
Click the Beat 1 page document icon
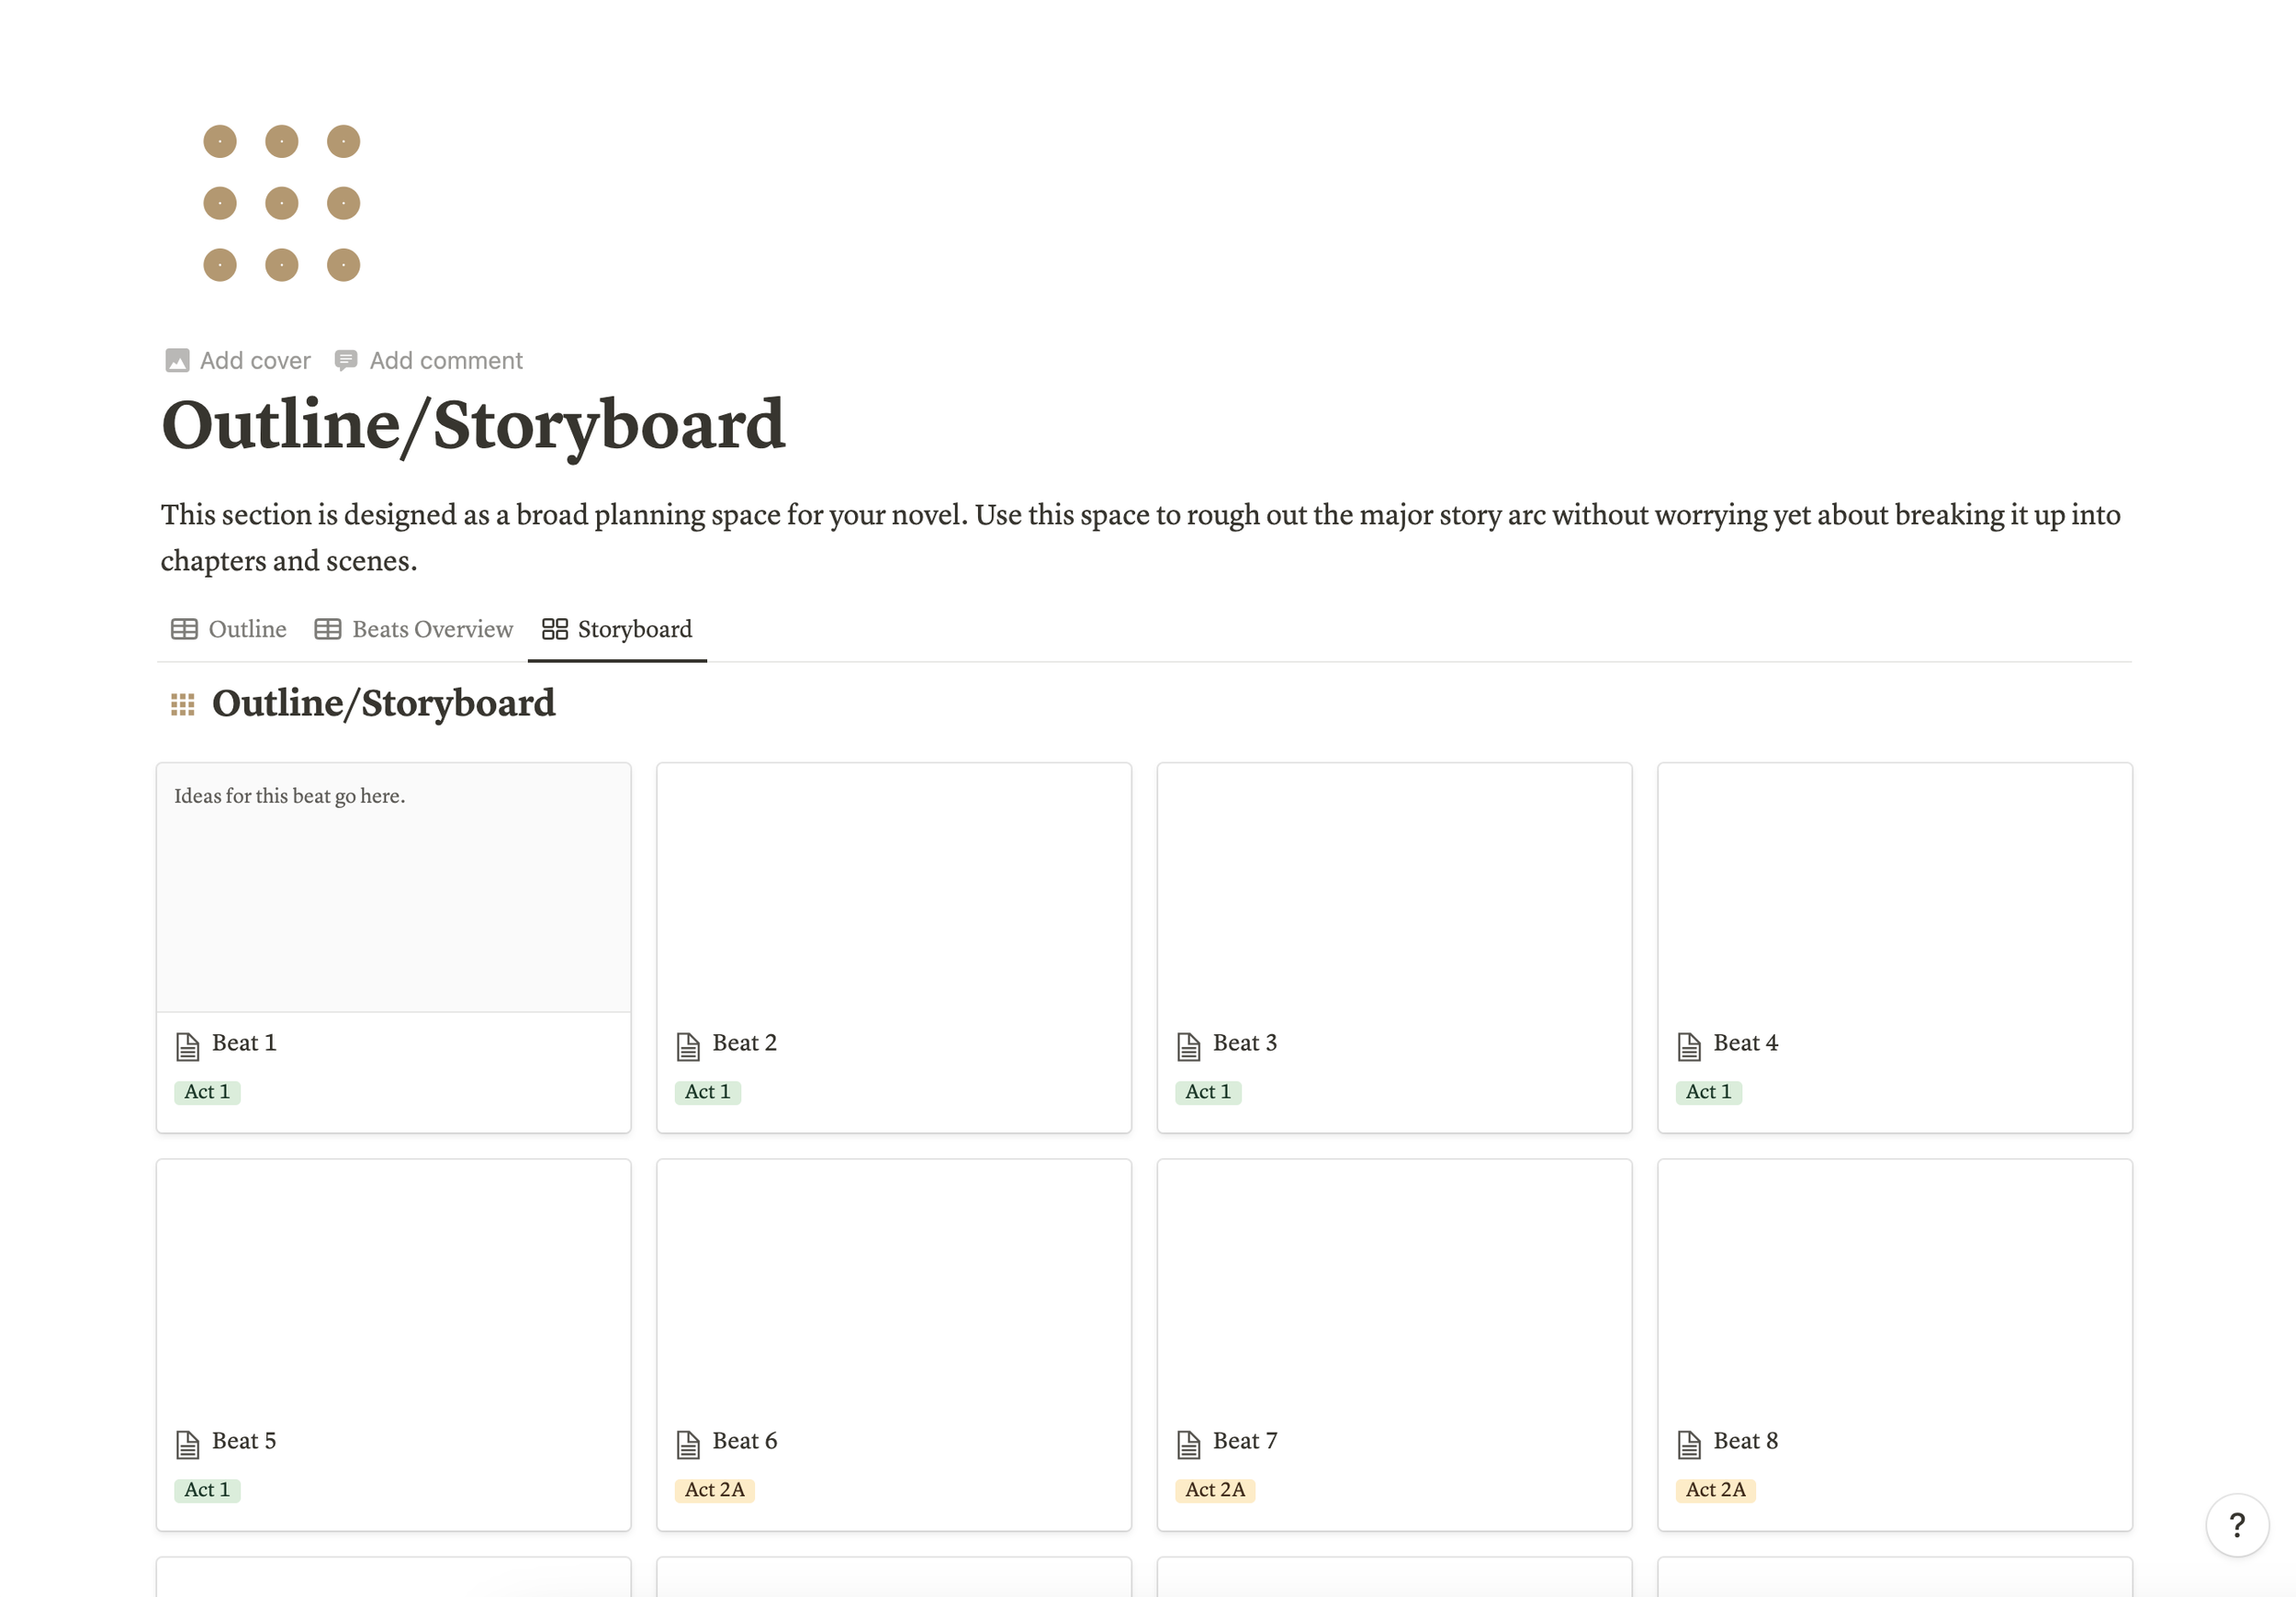click(187, 1046)
